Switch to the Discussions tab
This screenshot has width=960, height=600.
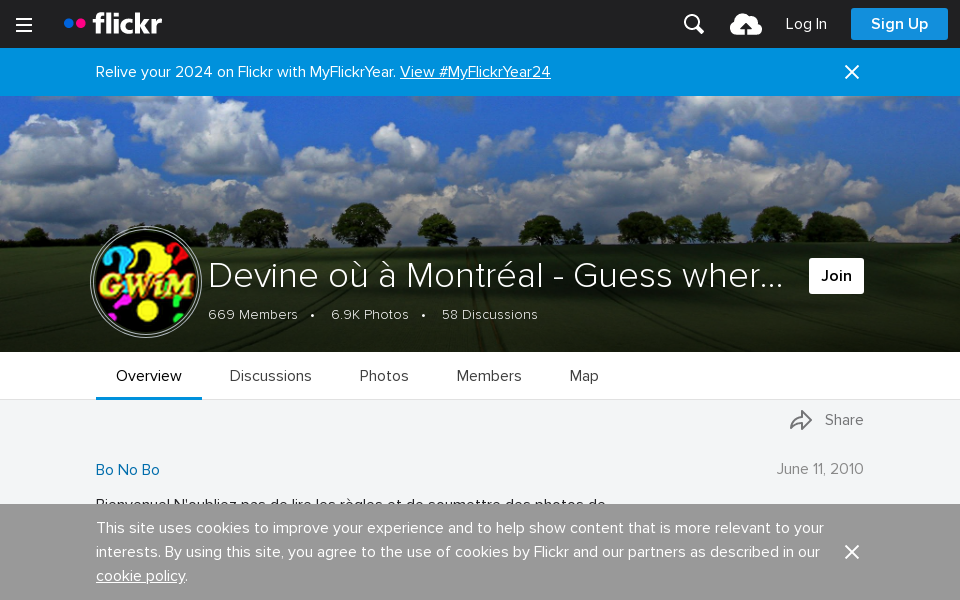[x=270, y=376]
